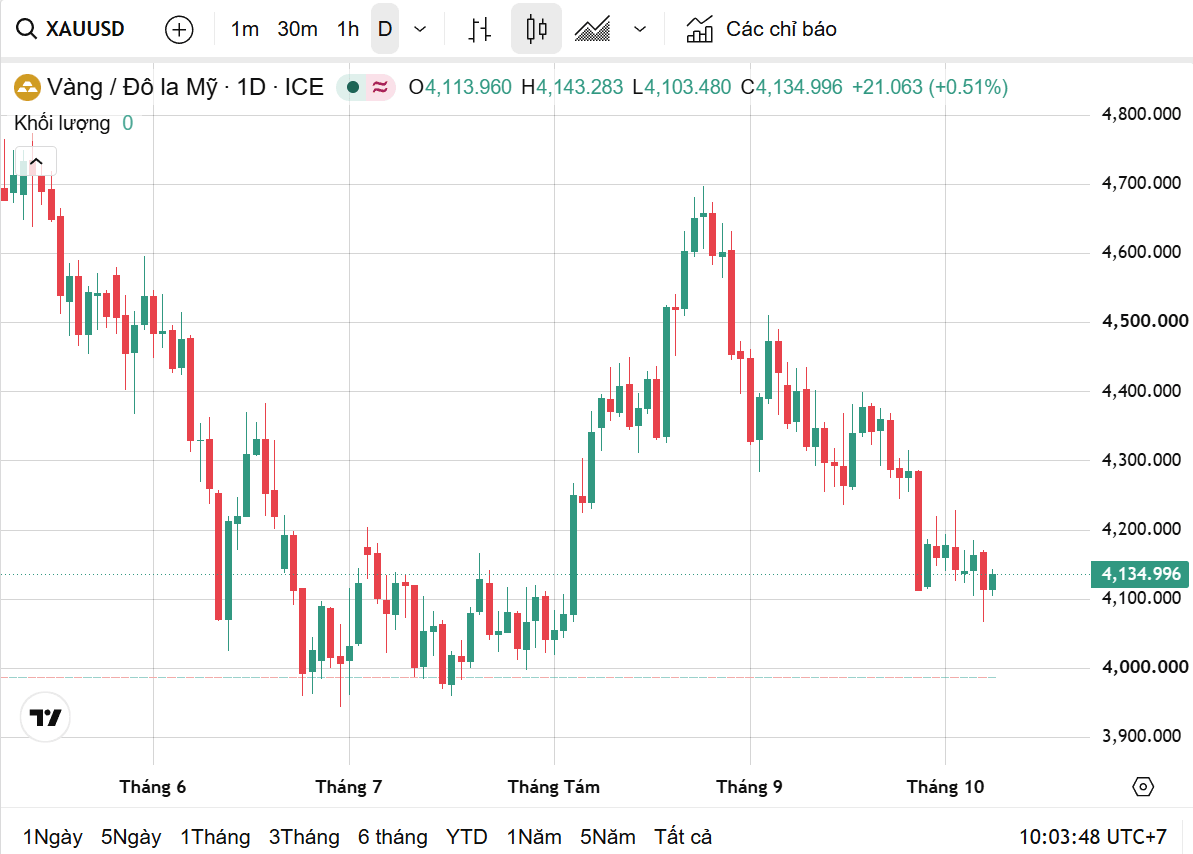Select the 1Năm range
The image size is (1193, 854).
coord(534,836)
